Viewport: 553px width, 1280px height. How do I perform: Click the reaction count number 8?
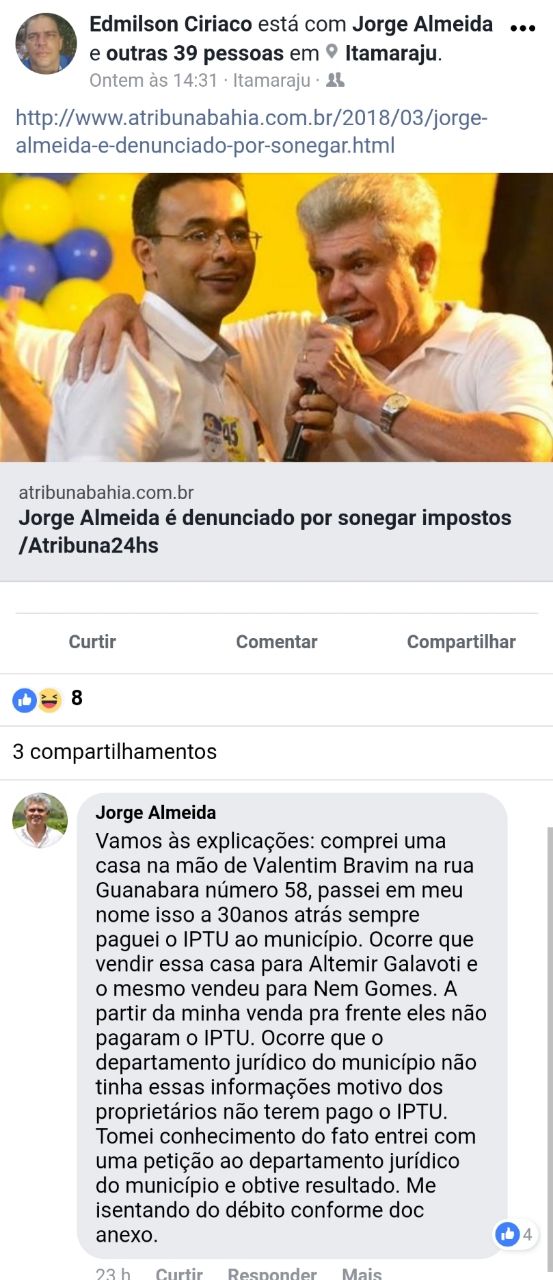click(77, 699)
